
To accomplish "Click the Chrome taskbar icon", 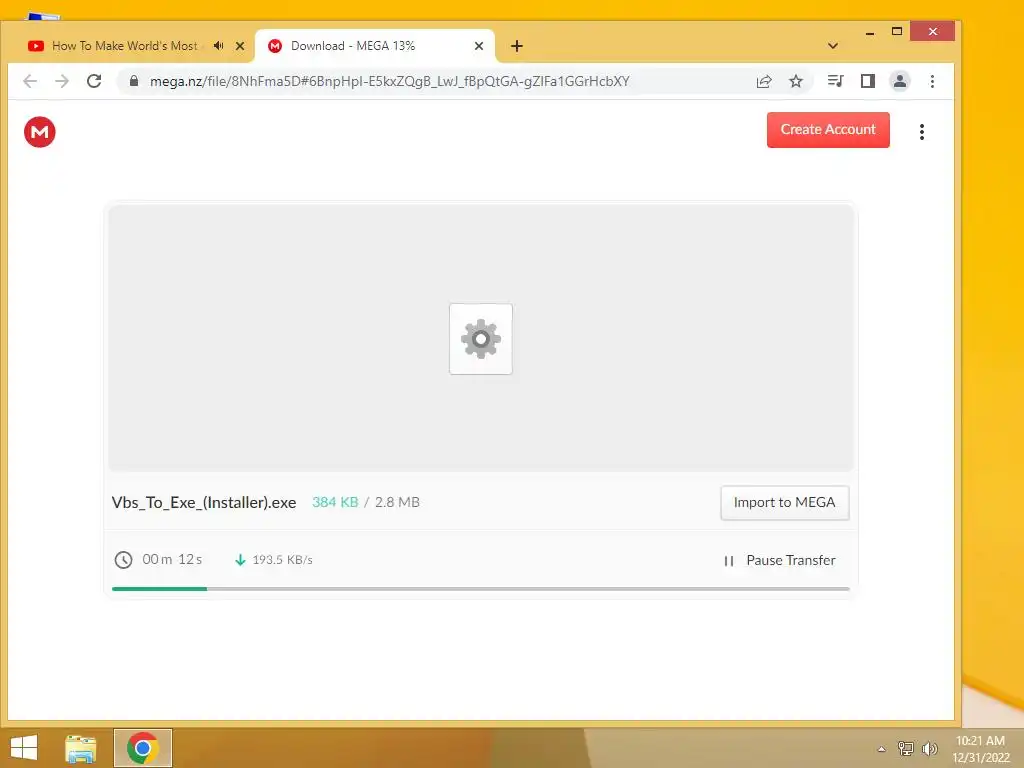I will [143, 748].
